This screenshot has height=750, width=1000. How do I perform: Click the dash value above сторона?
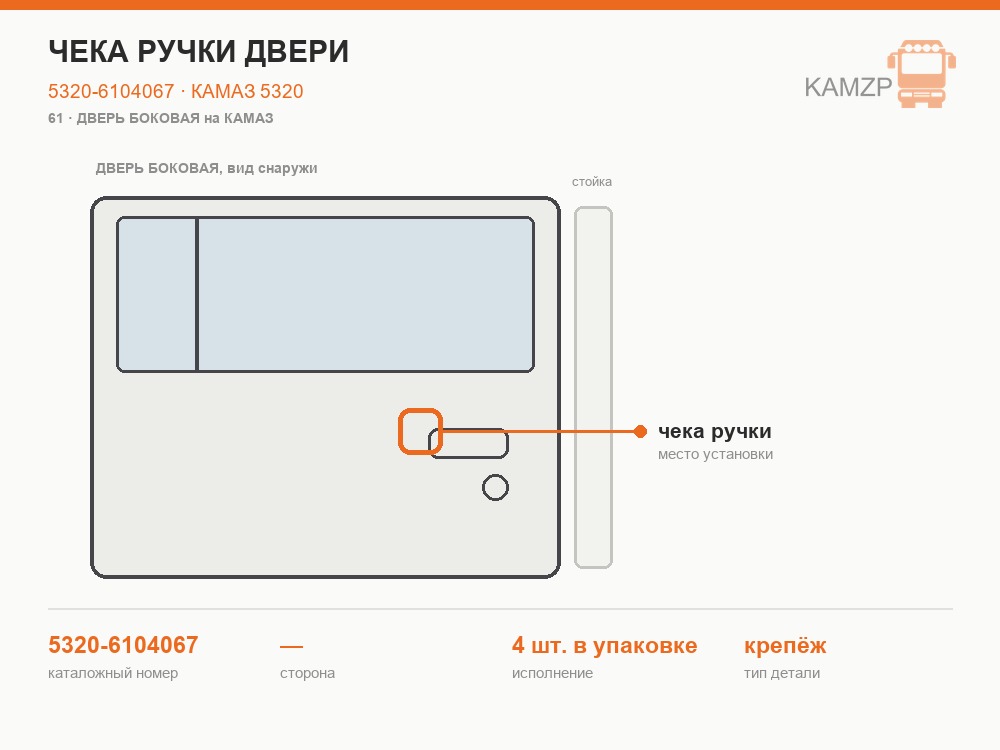tap(291, 646)
